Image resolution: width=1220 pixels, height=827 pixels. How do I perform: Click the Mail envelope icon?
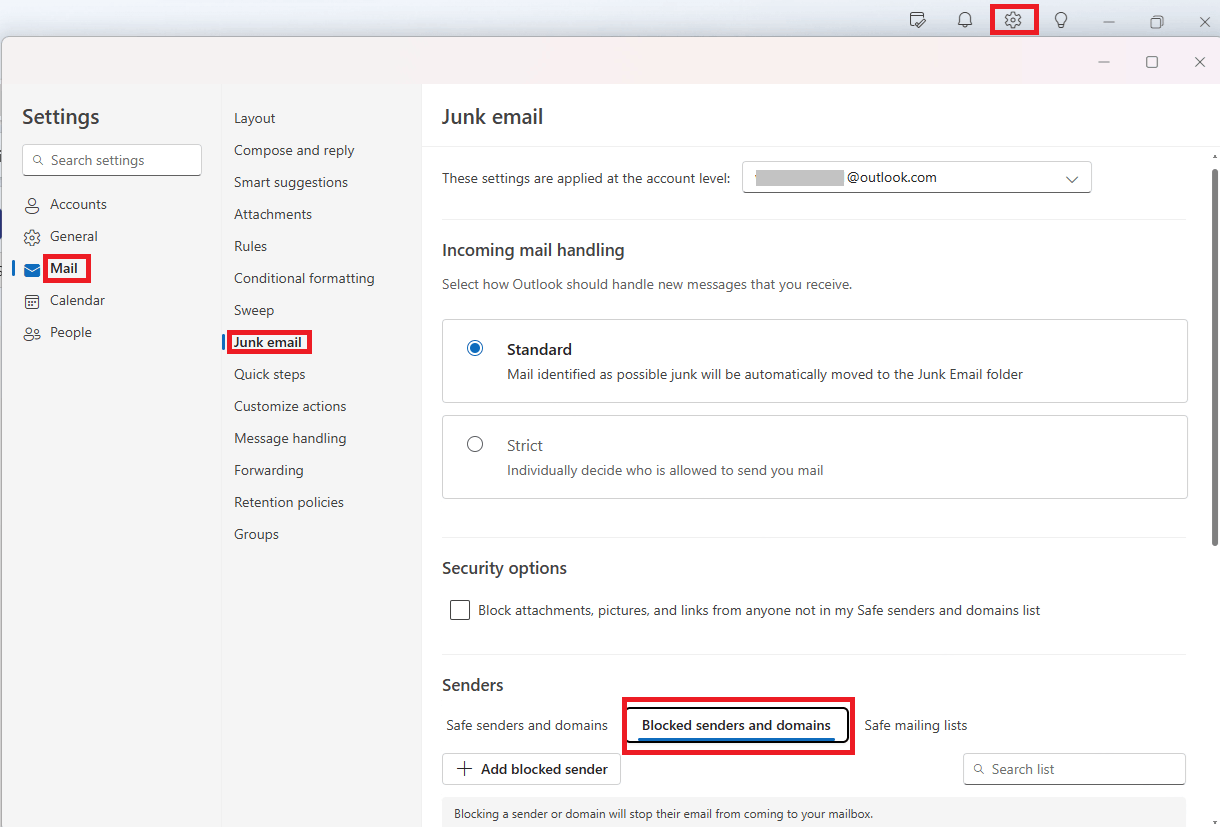pyautogui.click(x=33, y=268)
